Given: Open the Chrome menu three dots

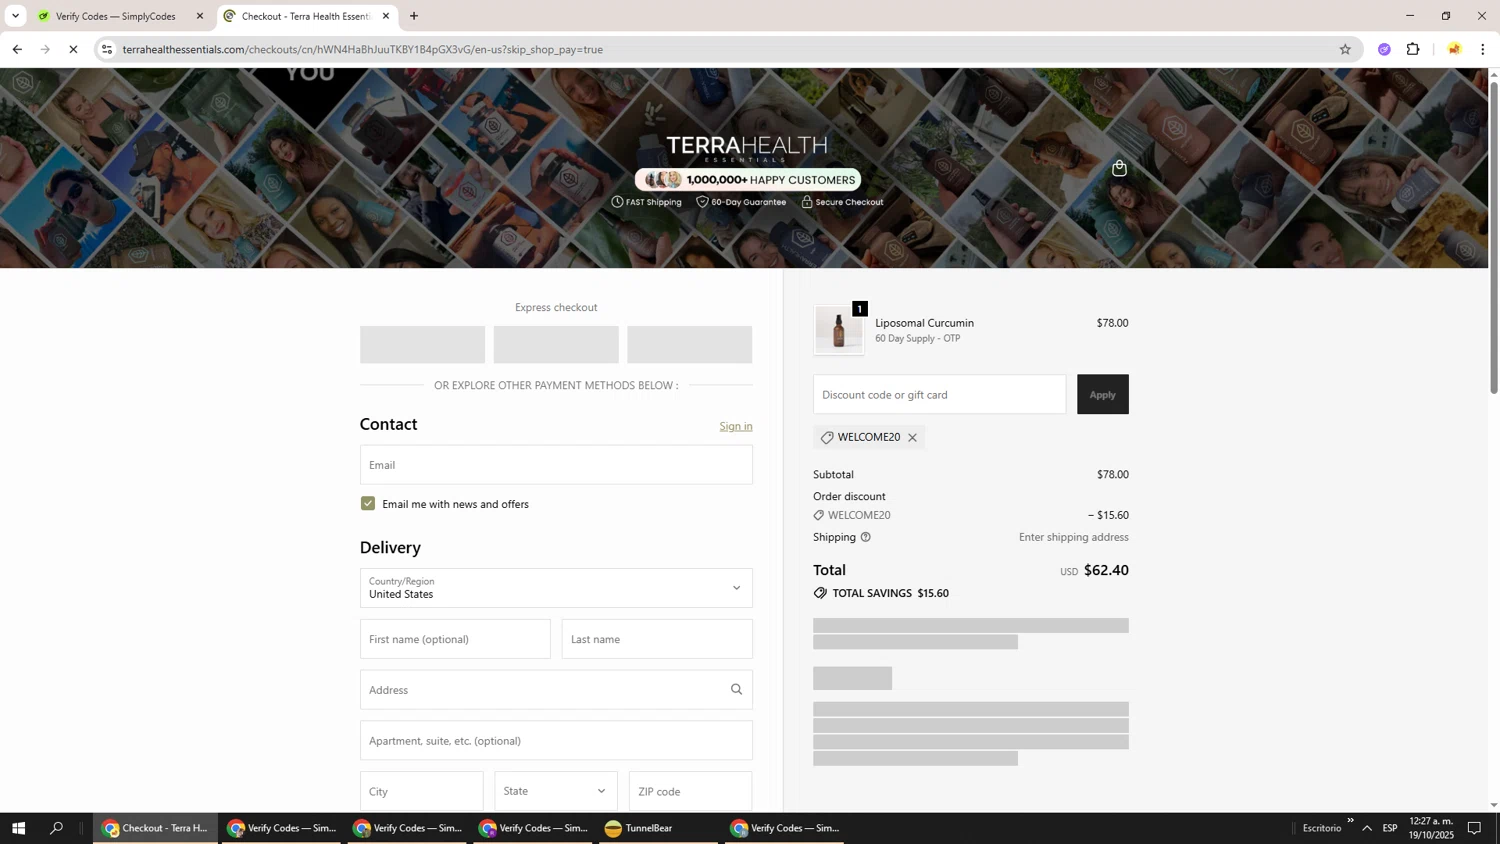Looking at the screenshot, I should coord(1483,49).
